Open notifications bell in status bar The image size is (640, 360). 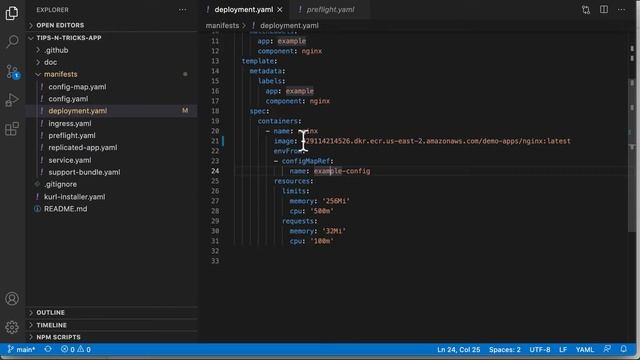[x=623, y=349]
